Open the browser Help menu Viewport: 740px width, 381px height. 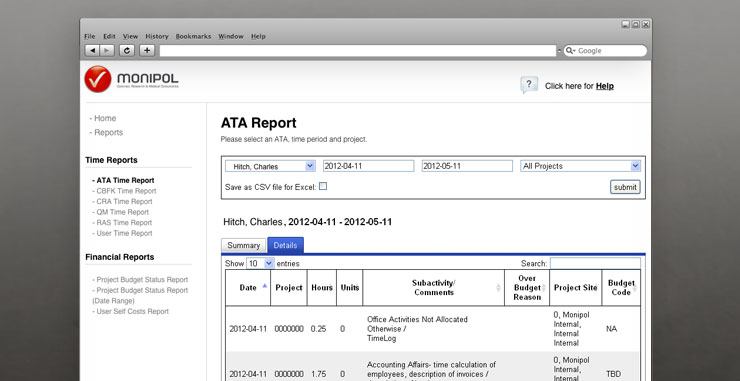(x=258, y=36)
